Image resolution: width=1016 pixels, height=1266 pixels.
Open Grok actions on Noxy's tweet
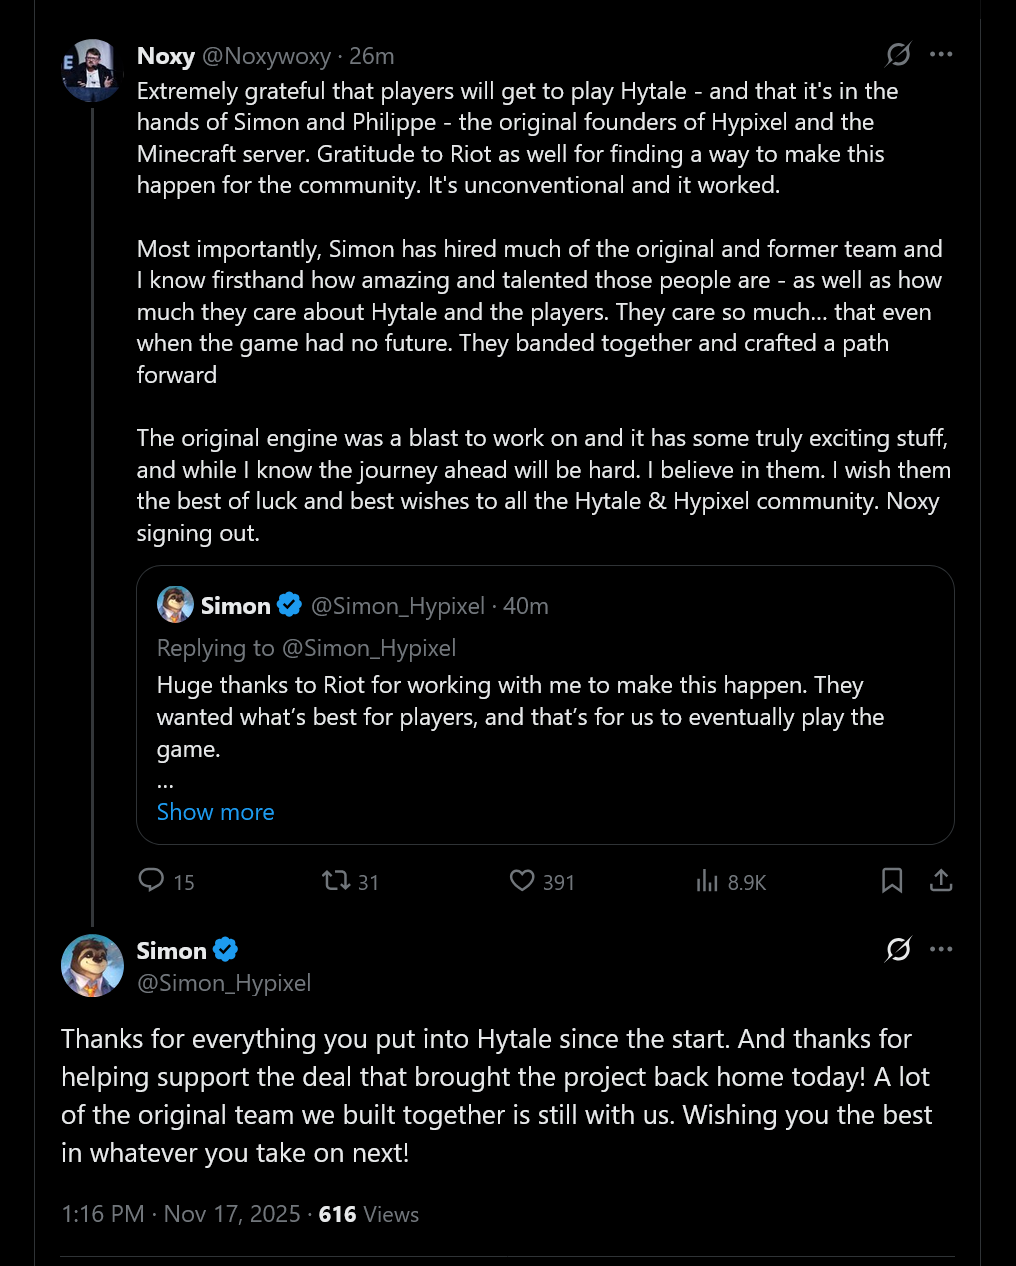click(x=898, y=56)
